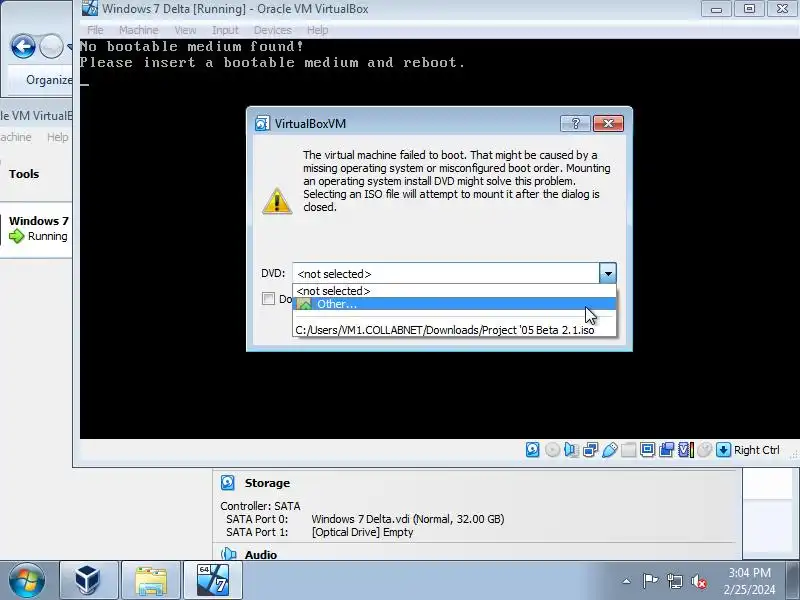Click the mouse integration status icon
The width and height of the screenshot is (800, 600).
coord(705,449)
